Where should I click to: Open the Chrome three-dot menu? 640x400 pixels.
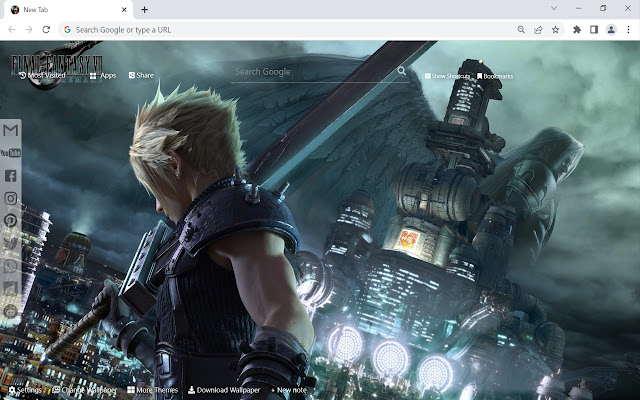pos(628,29)
